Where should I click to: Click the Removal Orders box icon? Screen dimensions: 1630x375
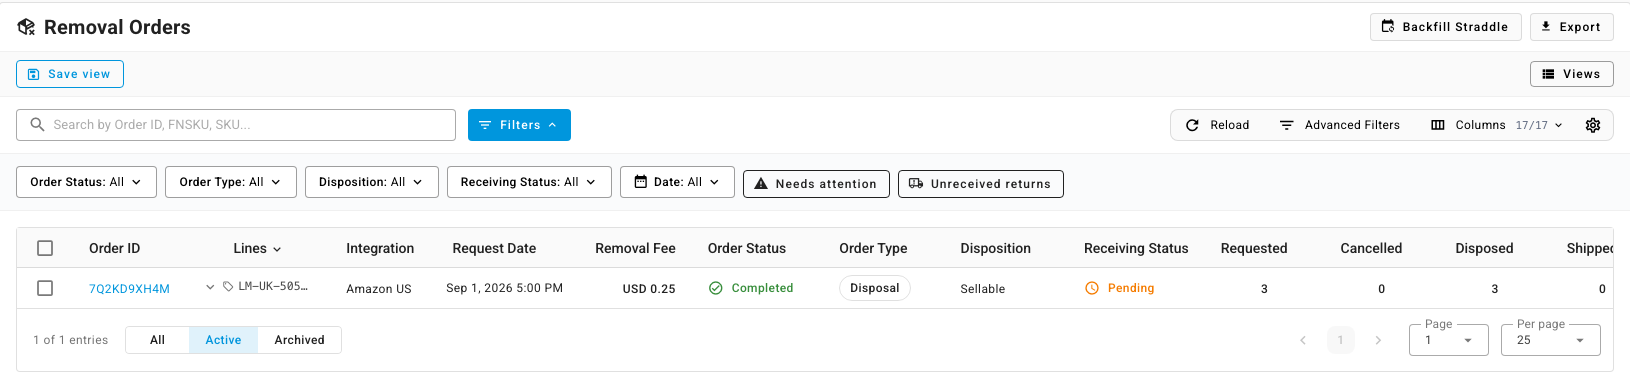click(x=27, y=27)
